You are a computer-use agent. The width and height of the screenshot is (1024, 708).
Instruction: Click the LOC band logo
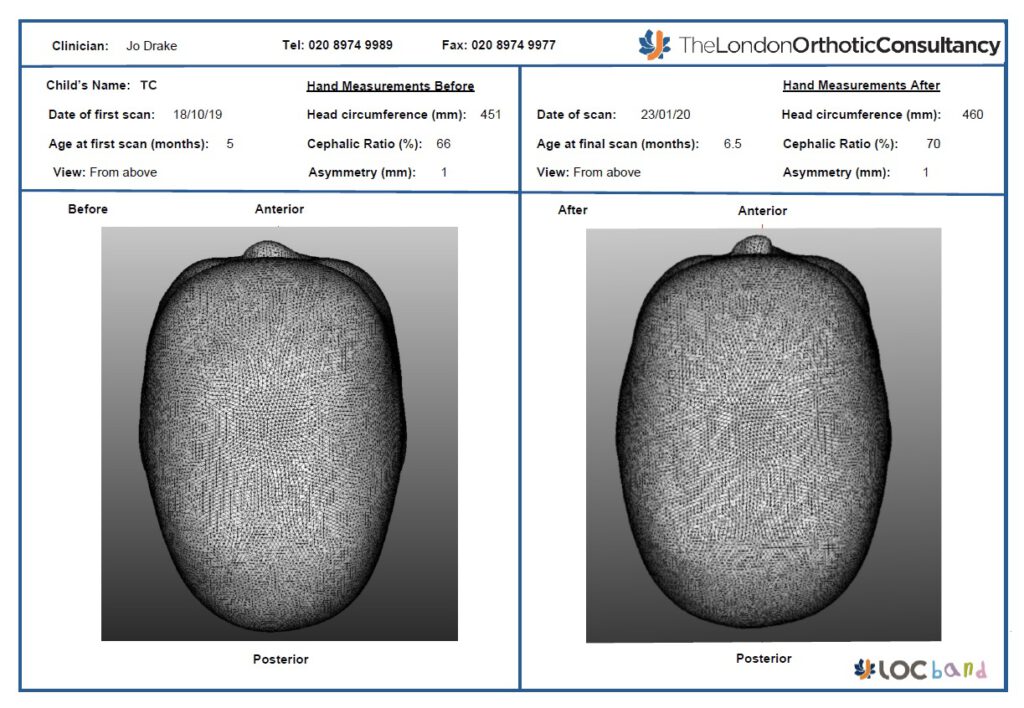pos(921,669)
